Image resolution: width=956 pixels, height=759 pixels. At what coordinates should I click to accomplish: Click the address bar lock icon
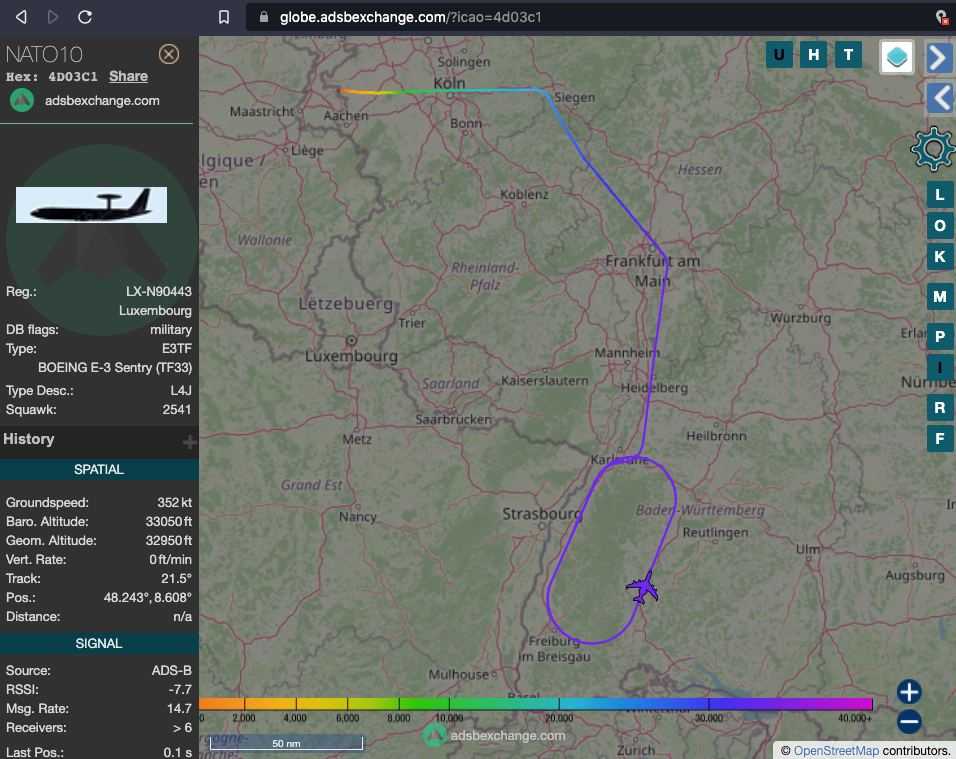pyautogui.click(x=263, y=17)
